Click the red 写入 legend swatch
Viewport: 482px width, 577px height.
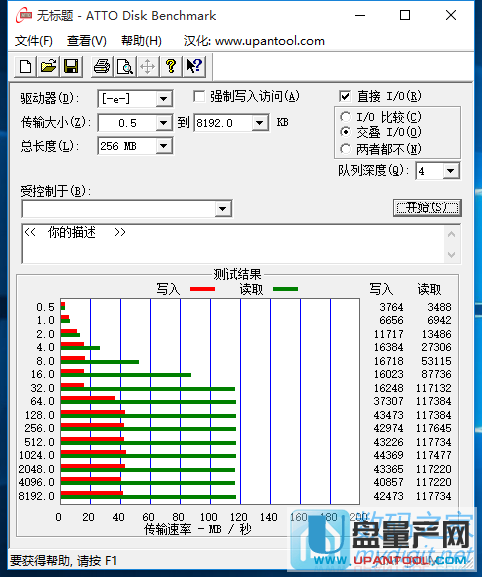[x=202, y=289]
